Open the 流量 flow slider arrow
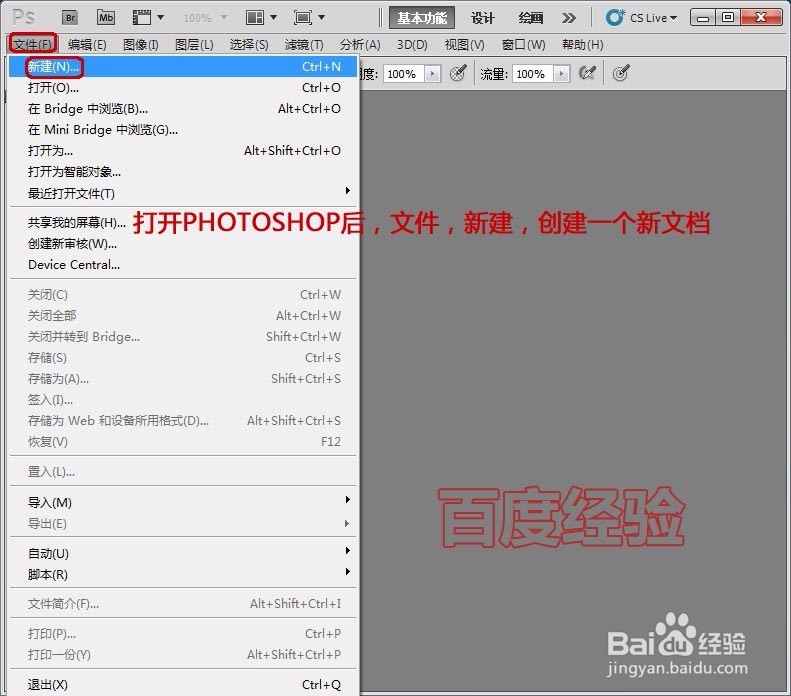This screenshot has height=696, width=791. (x=561, y=74)
